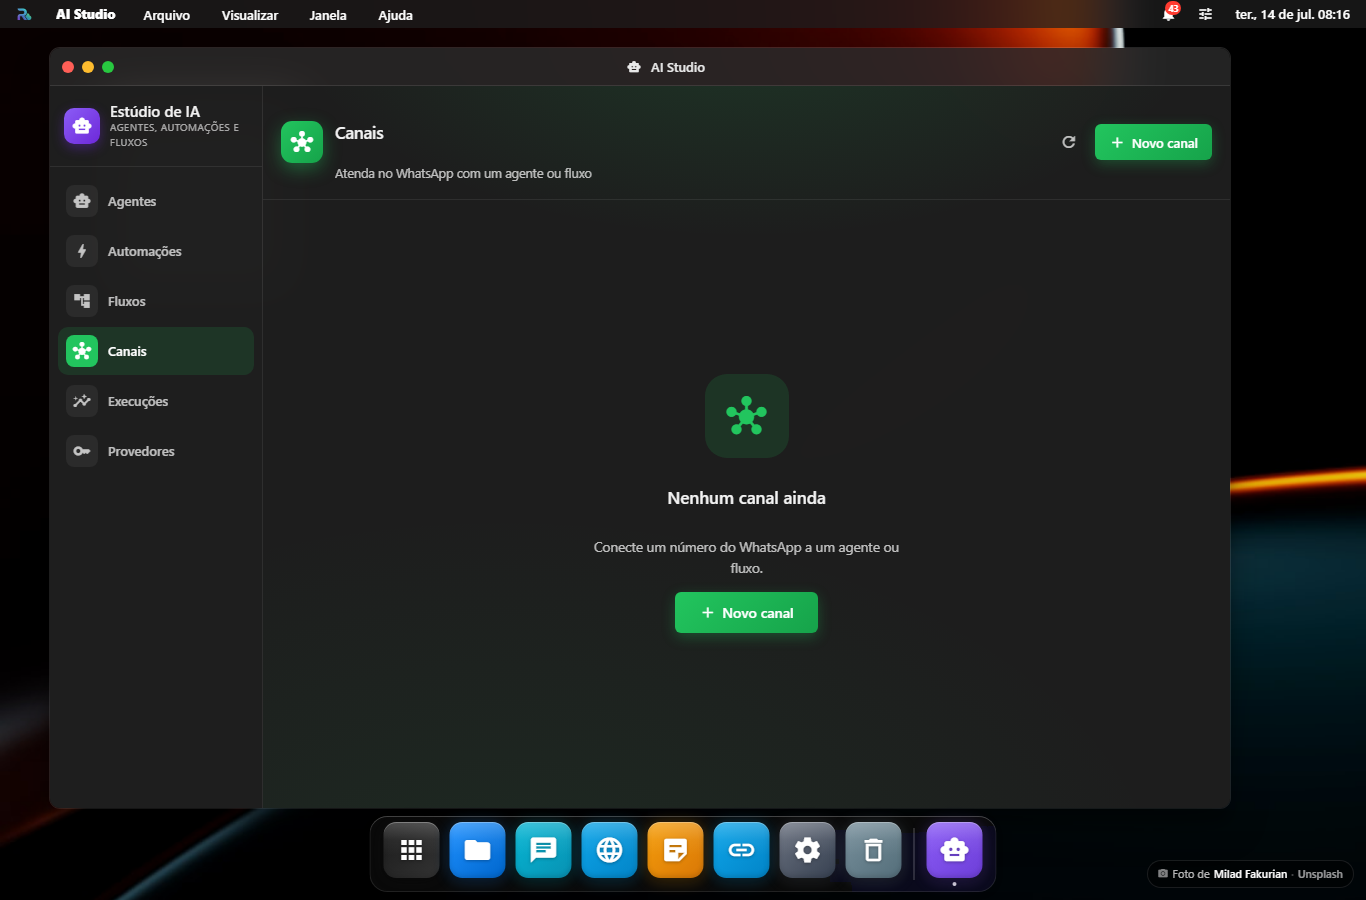1366x900 pixels.
Task: Open the Ajuda menu
Action: [395, 15]
